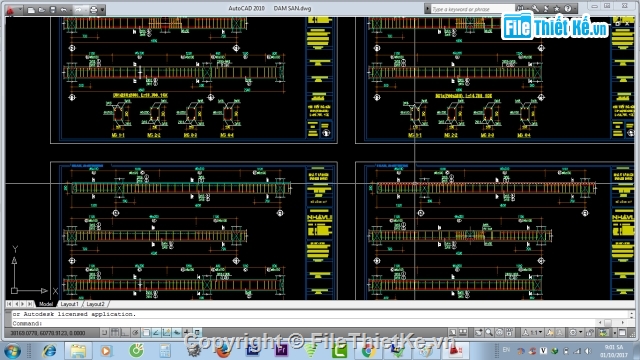Open Windows Explorer folder on taskbar

[x=78, y=351]
